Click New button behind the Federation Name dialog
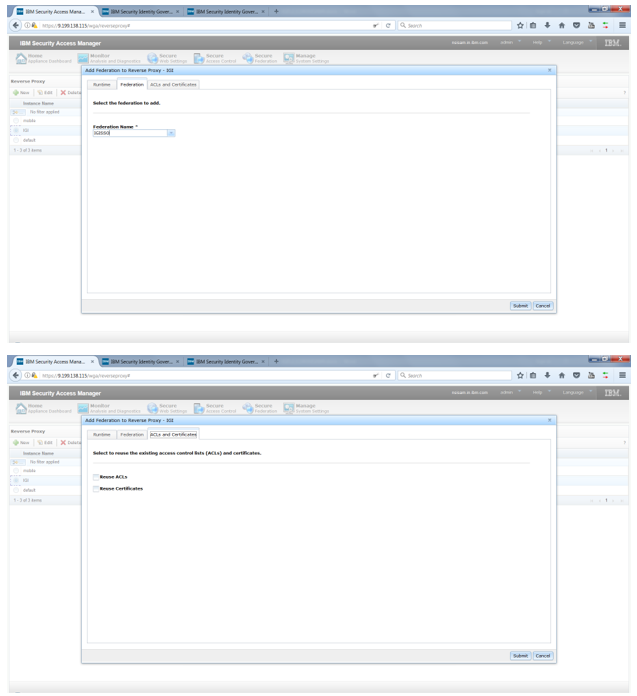This screenshot has height=696, width=637. point(21,93)
